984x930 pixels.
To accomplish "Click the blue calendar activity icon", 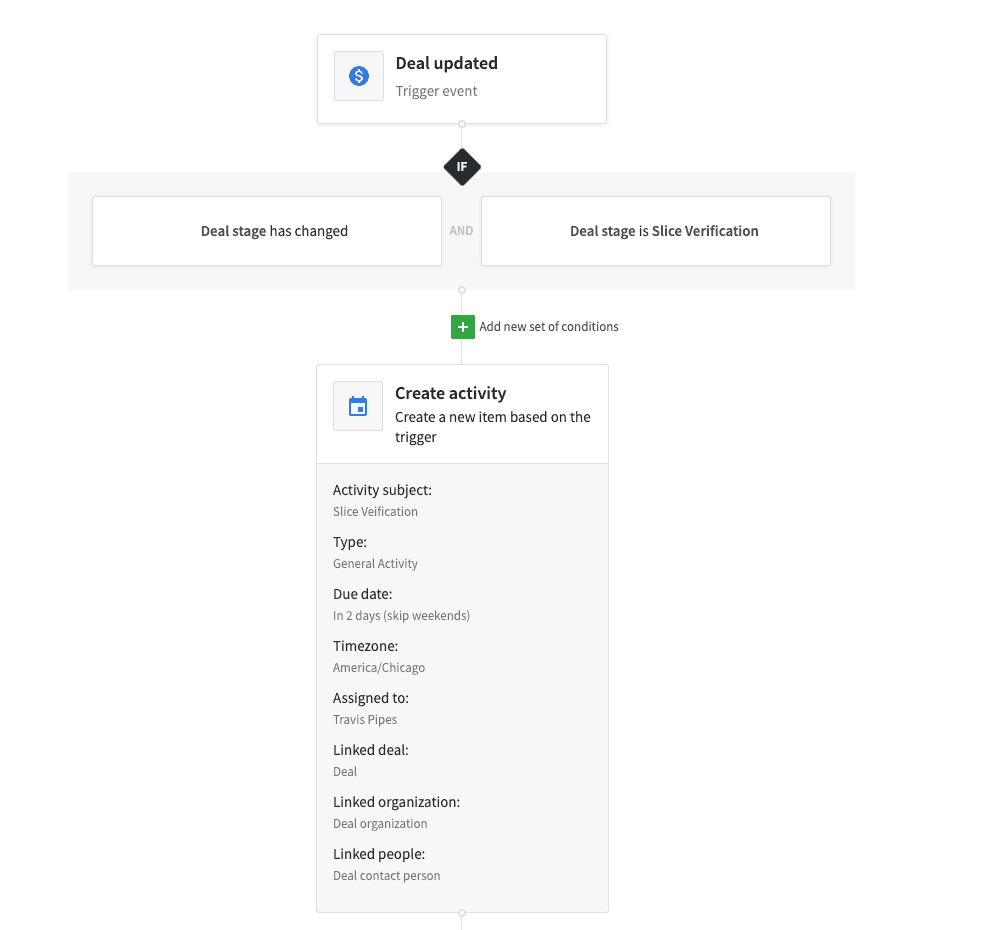I will tap(358, 406).
